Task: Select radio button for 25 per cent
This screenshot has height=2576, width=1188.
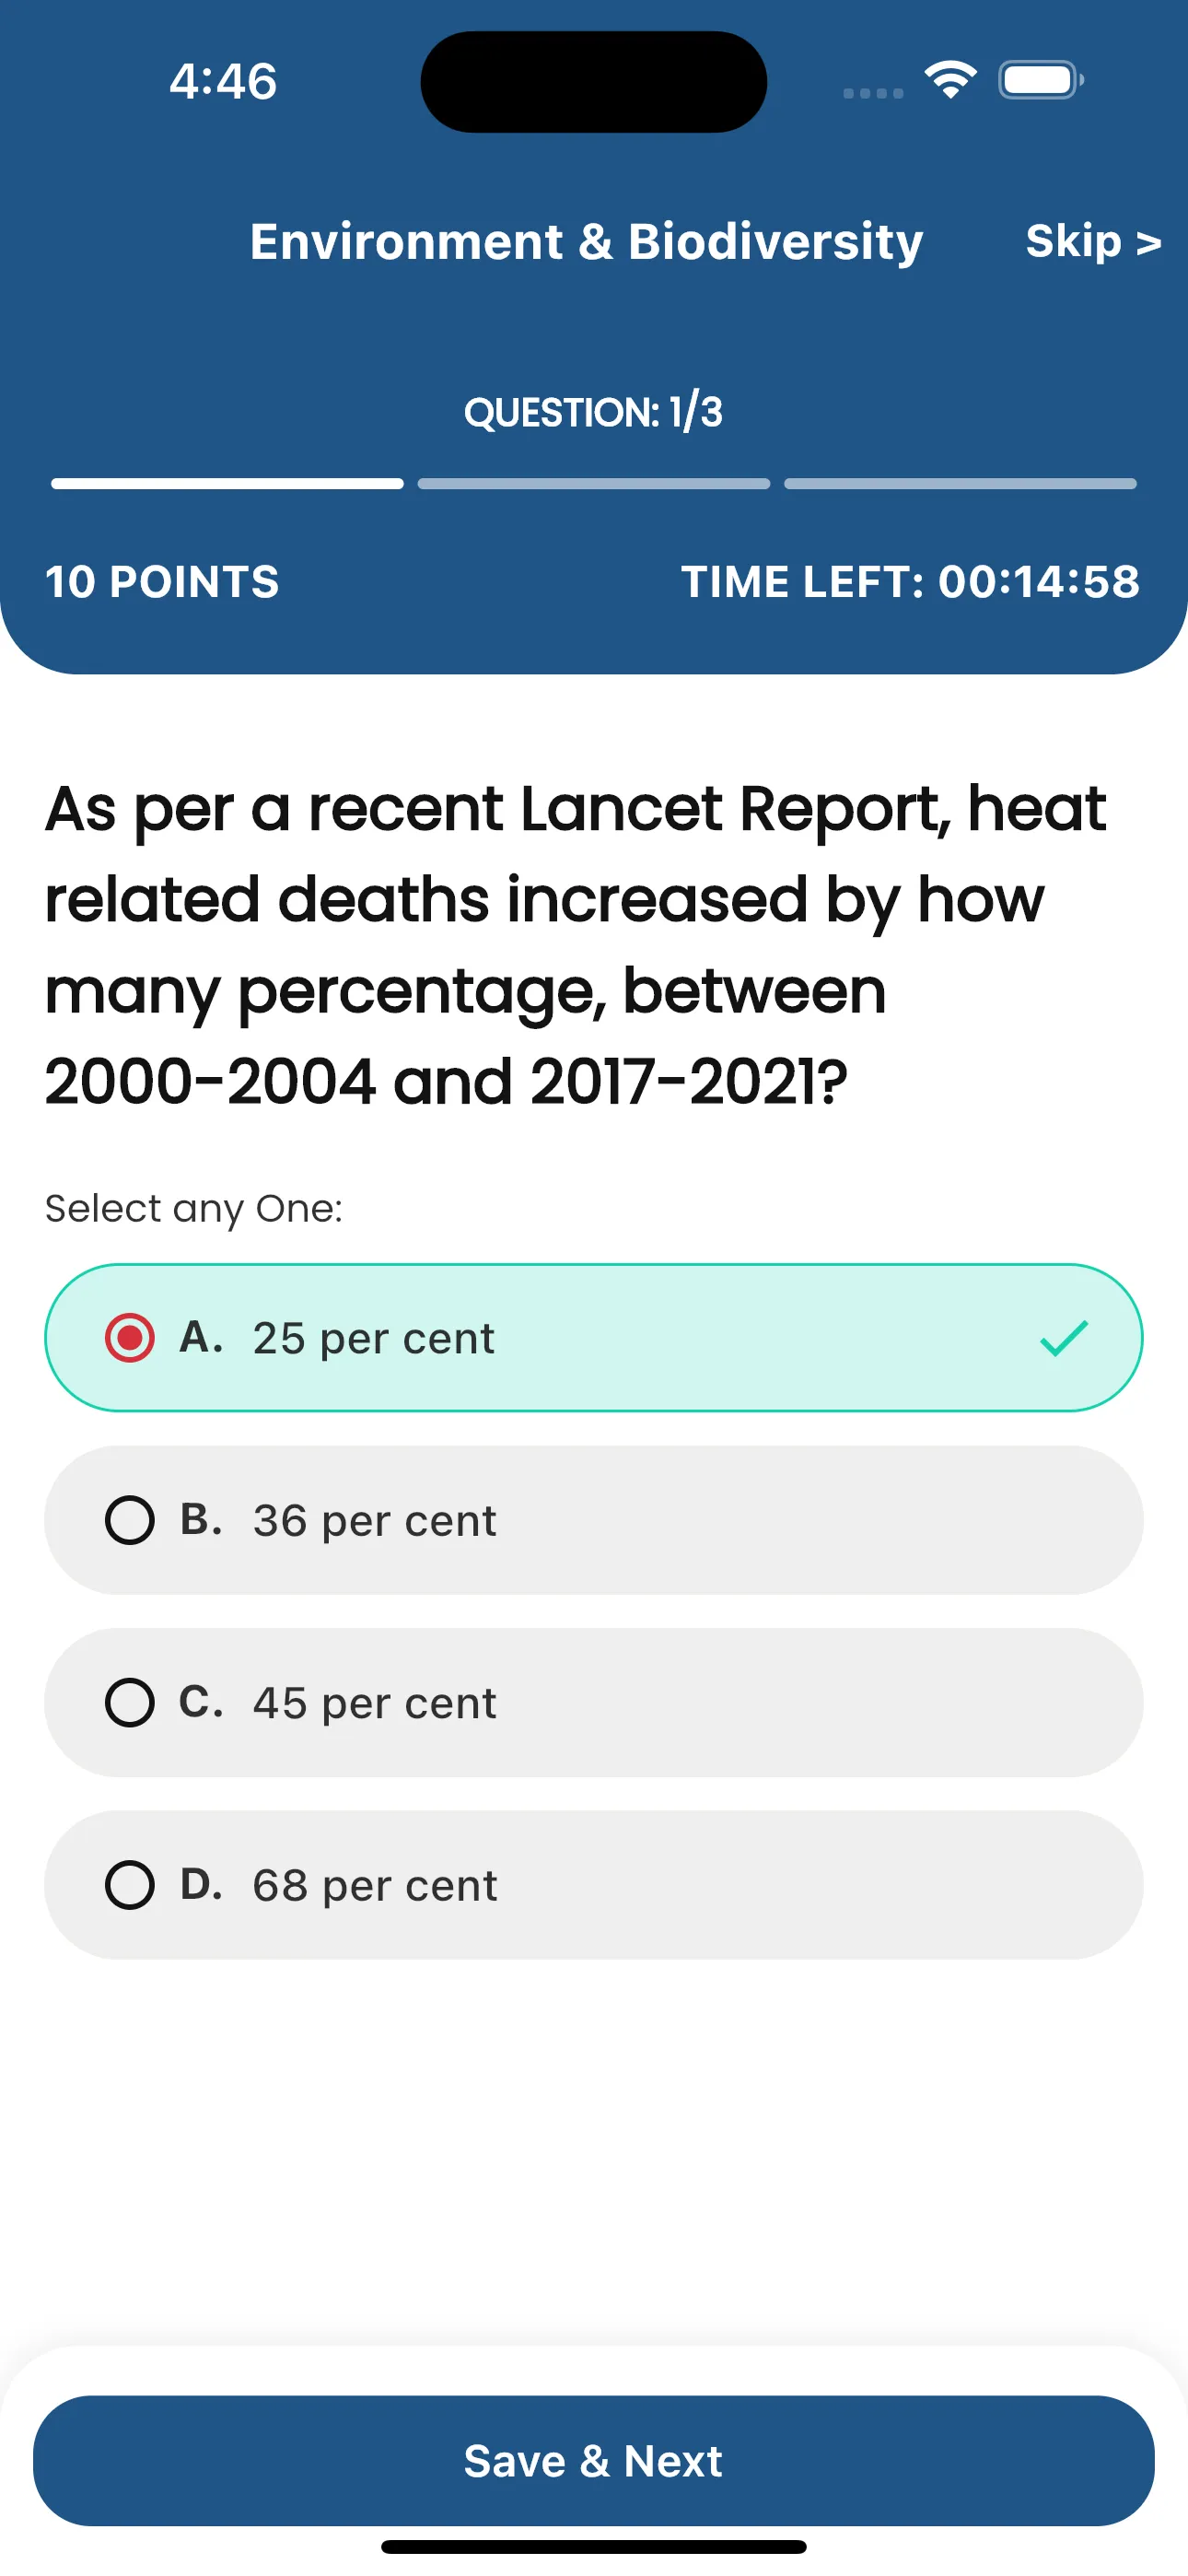Action: [130, 1338]
